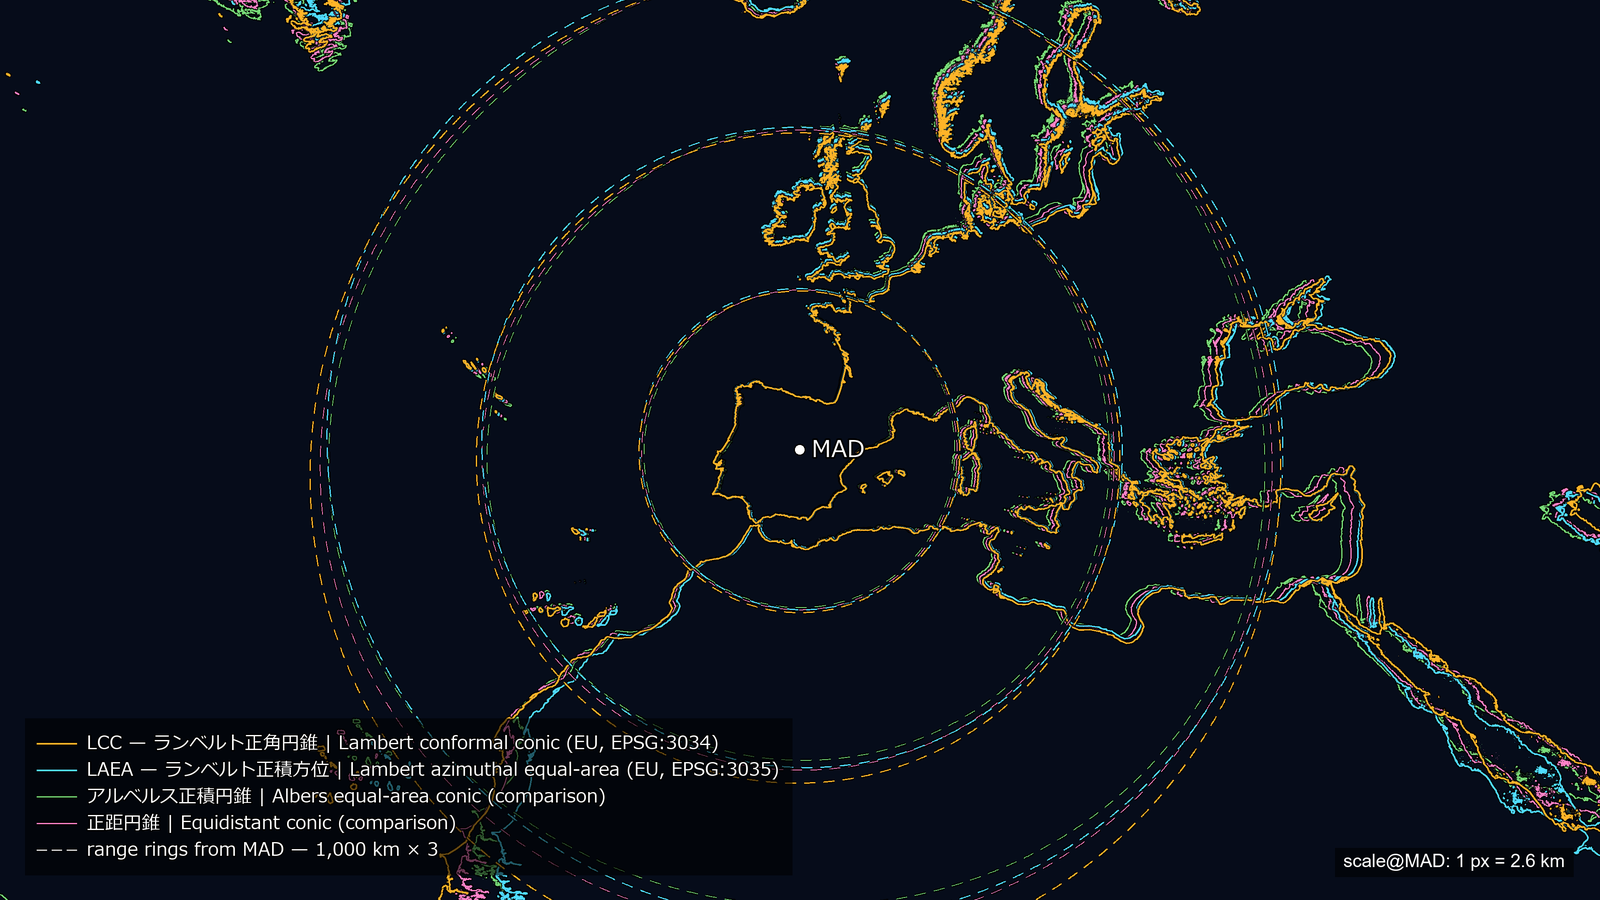1600x900 pixels.
Task: Select the LCC Lambert conformal conic legend entry
Action: 377,743
